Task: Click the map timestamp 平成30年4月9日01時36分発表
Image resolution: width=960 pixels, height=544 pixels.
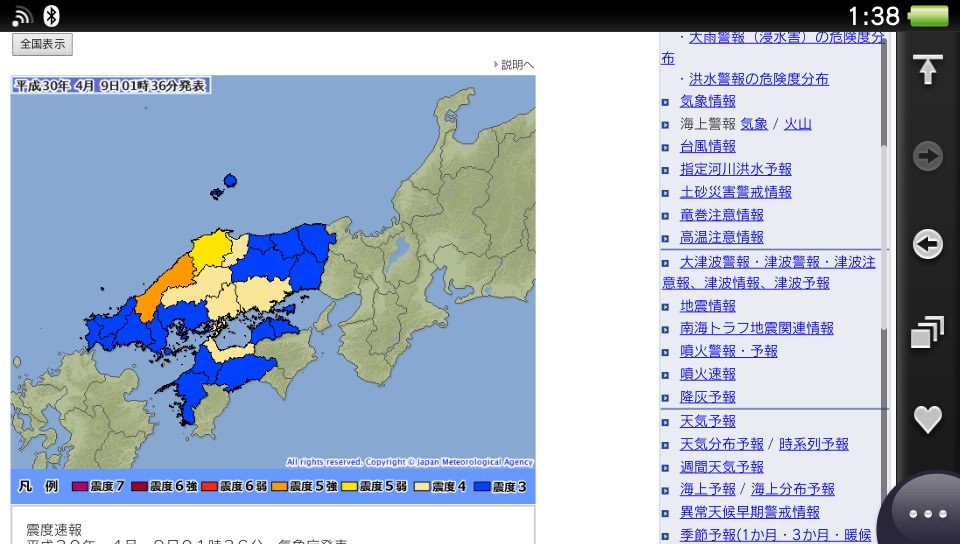Action: (x=111, y=85)
